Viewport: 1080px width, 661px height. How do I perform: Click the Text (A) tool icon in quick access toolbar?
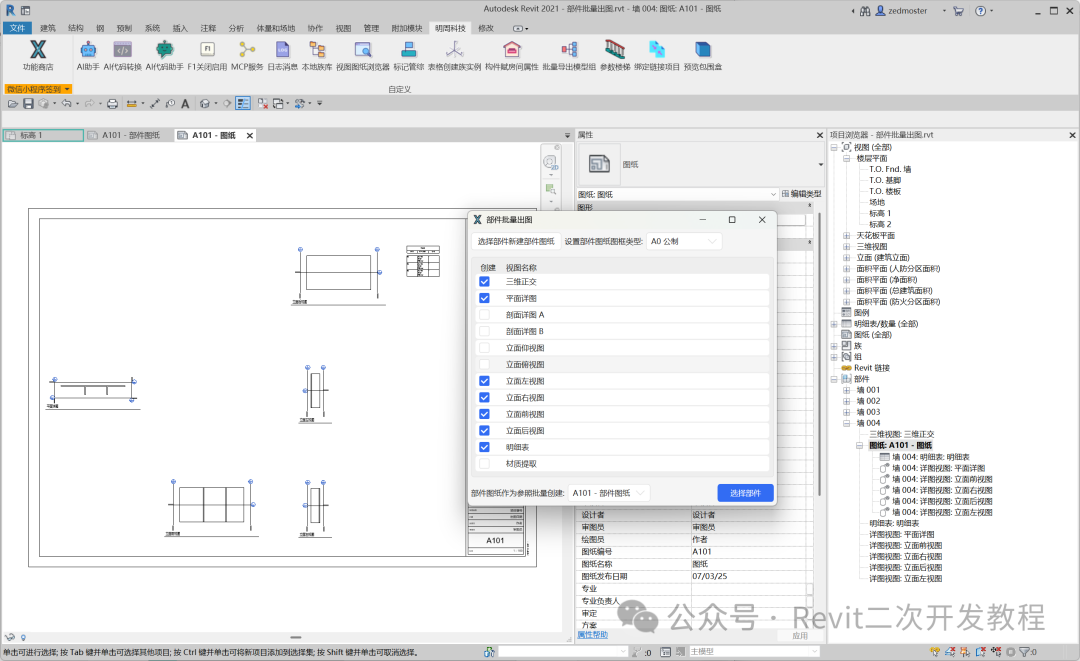tap(185, 103)
